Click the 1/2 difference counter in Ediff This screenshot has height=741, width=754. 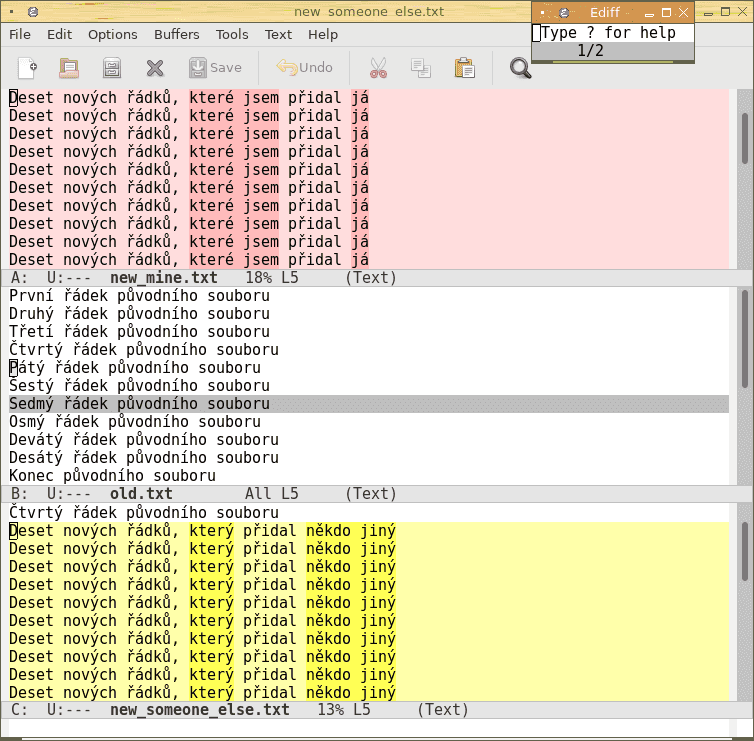(590, 50)
